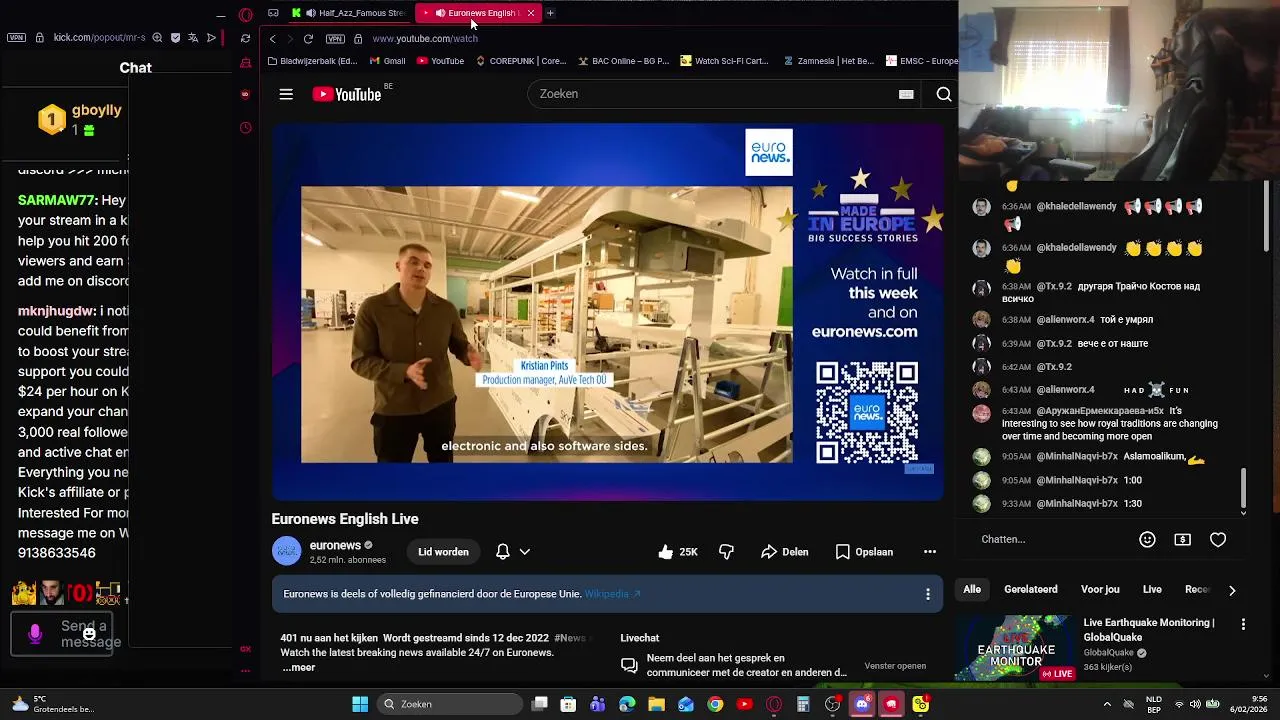Viewport: 1280px width, 720px height.
Task: Click the YouTube logo home link
Action: [x=346, y=94]
